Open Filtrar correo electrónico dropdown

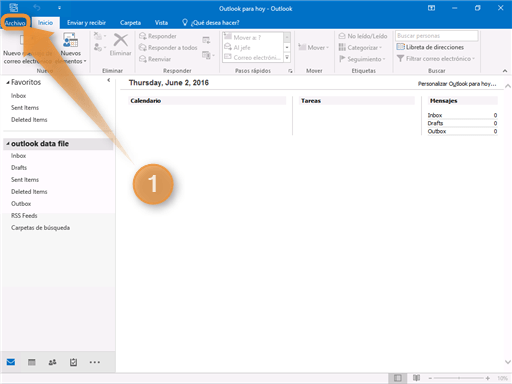(x=436, y=59)
